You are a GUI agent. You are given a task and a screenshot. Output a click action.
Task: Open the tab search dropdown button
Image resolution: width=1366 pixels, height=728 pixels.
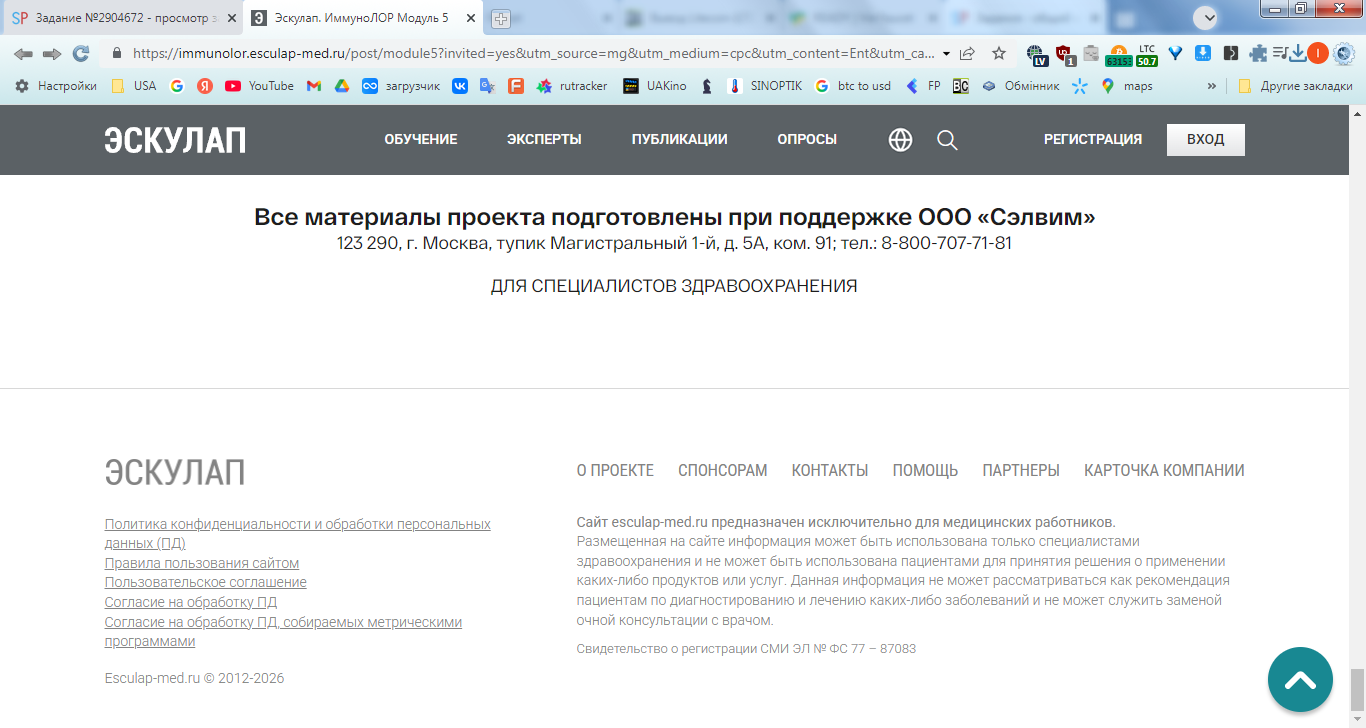pyautogui.click(x=1207, y=17)
